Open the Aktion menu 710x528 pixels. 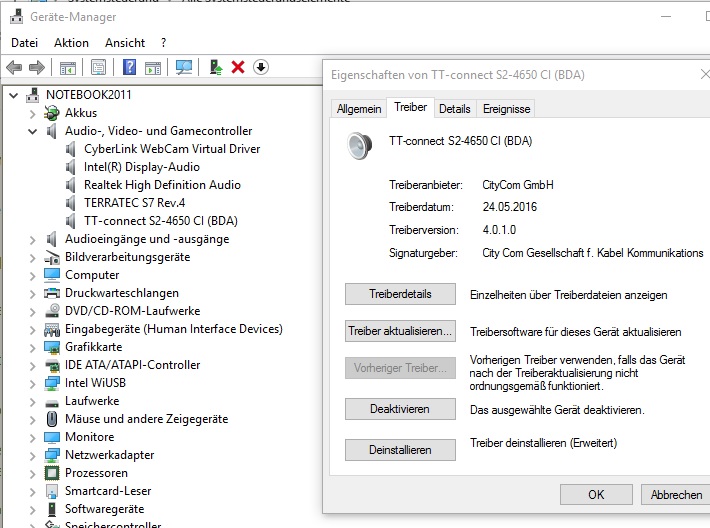71,43
